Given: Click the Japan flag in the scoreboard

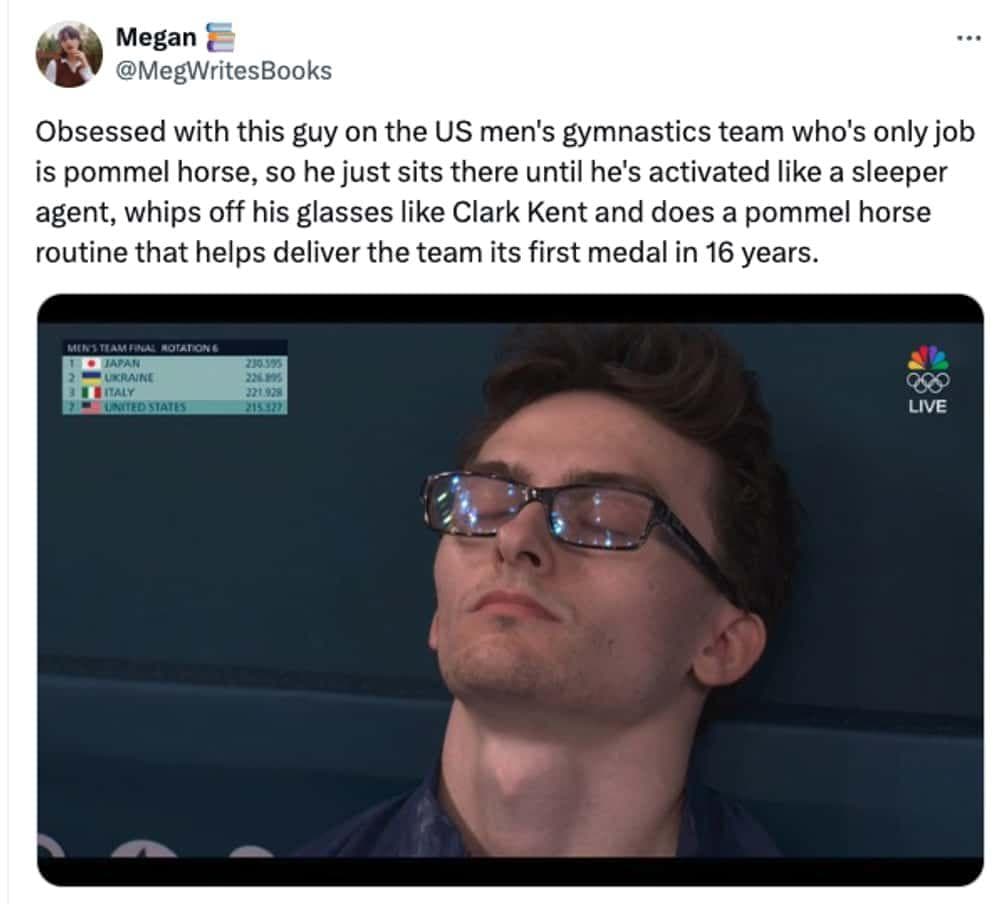Looking at the screenshot, I should pos(92,363).
